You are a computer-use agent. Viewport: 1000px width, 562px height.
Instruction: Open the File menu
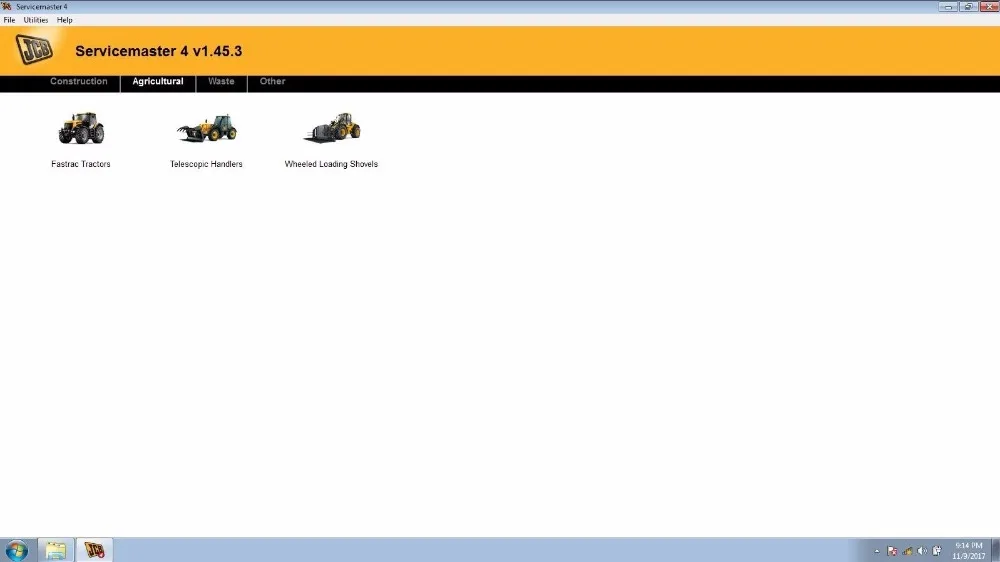[x=10, y=20]
